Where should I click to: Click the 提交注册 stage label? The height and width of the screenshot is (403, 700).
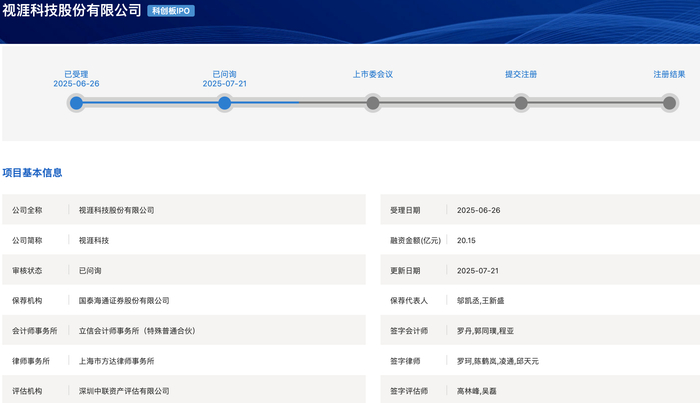pos(521,74)
